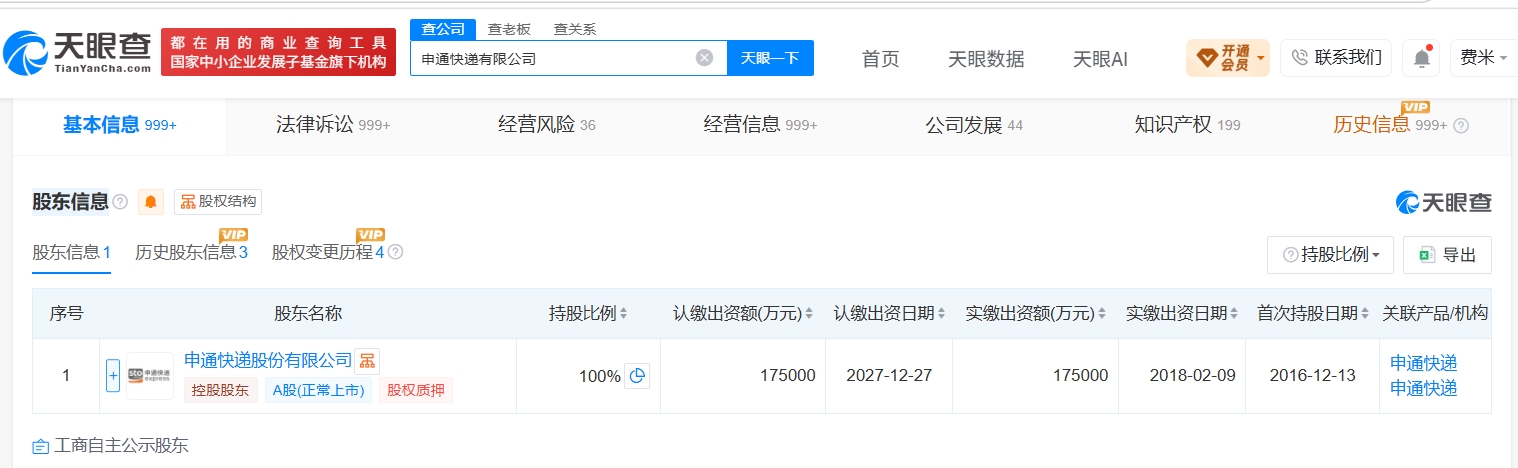This screenshot has width=1518, height=468.
Task: Open 天眼数据 navigation item
Action: [986, 58]
